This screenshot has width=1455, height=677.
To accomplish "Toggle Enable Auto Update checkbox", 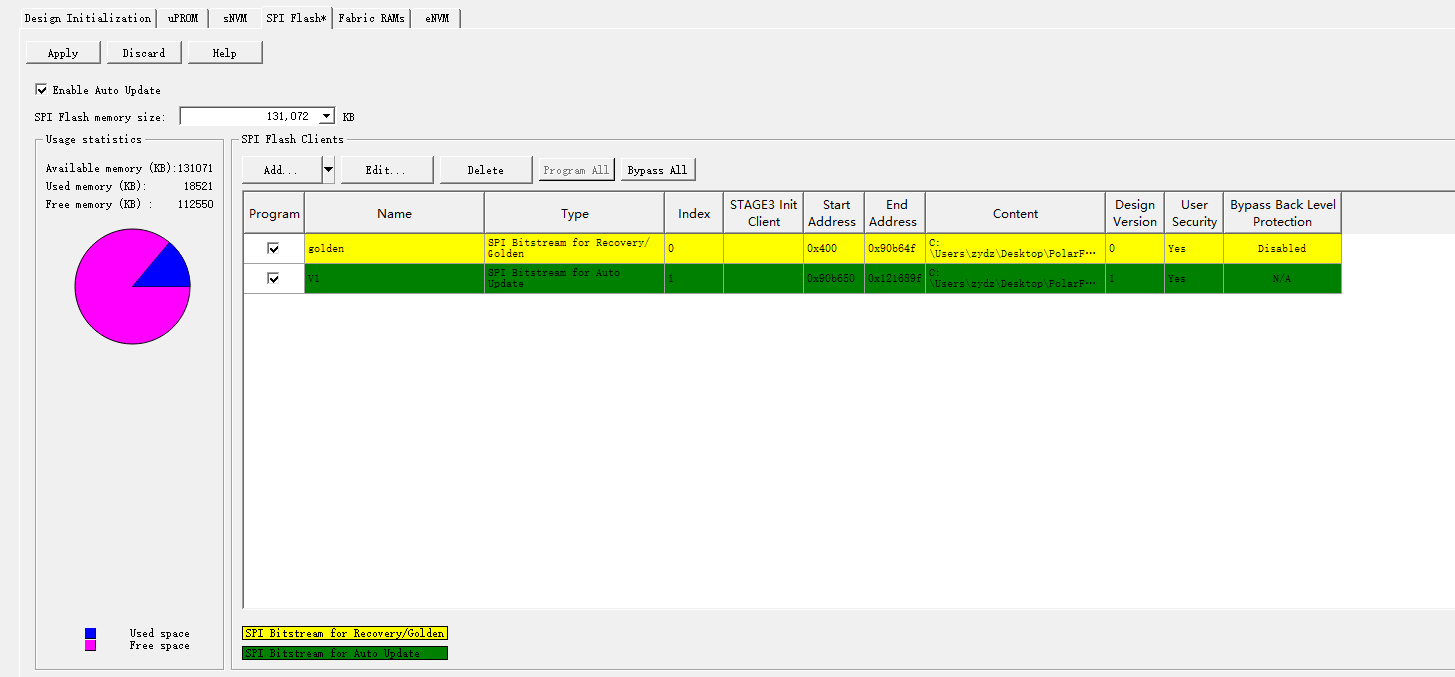I will click(x=41, y=89).
